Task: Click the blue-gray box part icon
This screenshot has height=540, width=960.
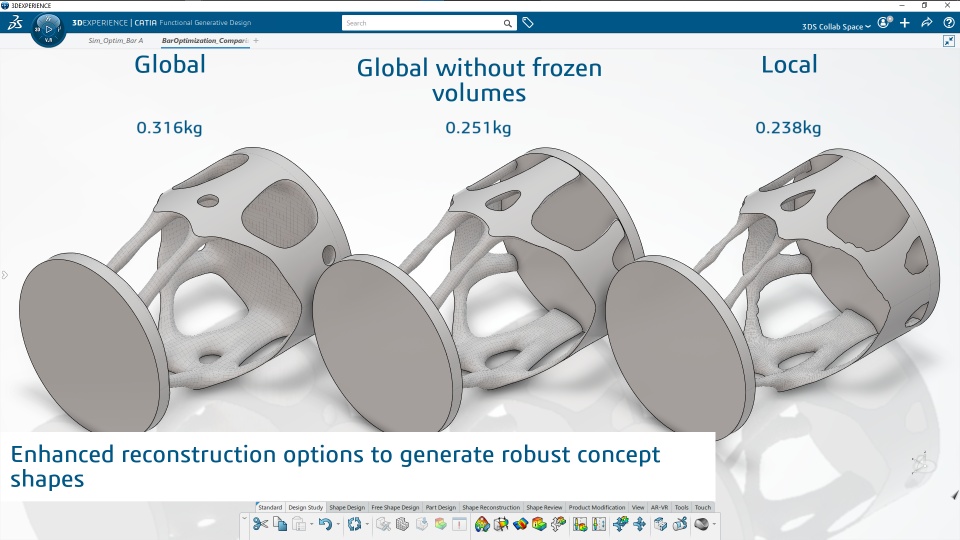Action: 660,524
